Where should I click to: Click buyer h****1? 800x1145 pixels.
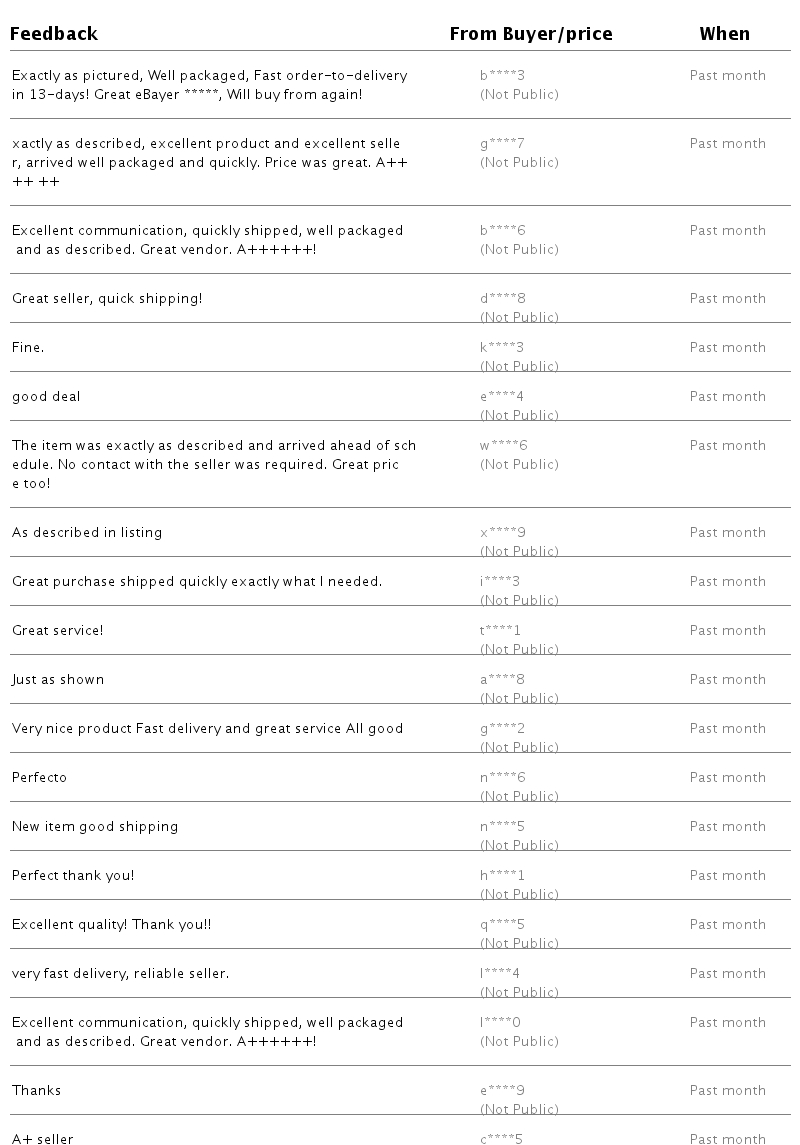tap(502, 875)
